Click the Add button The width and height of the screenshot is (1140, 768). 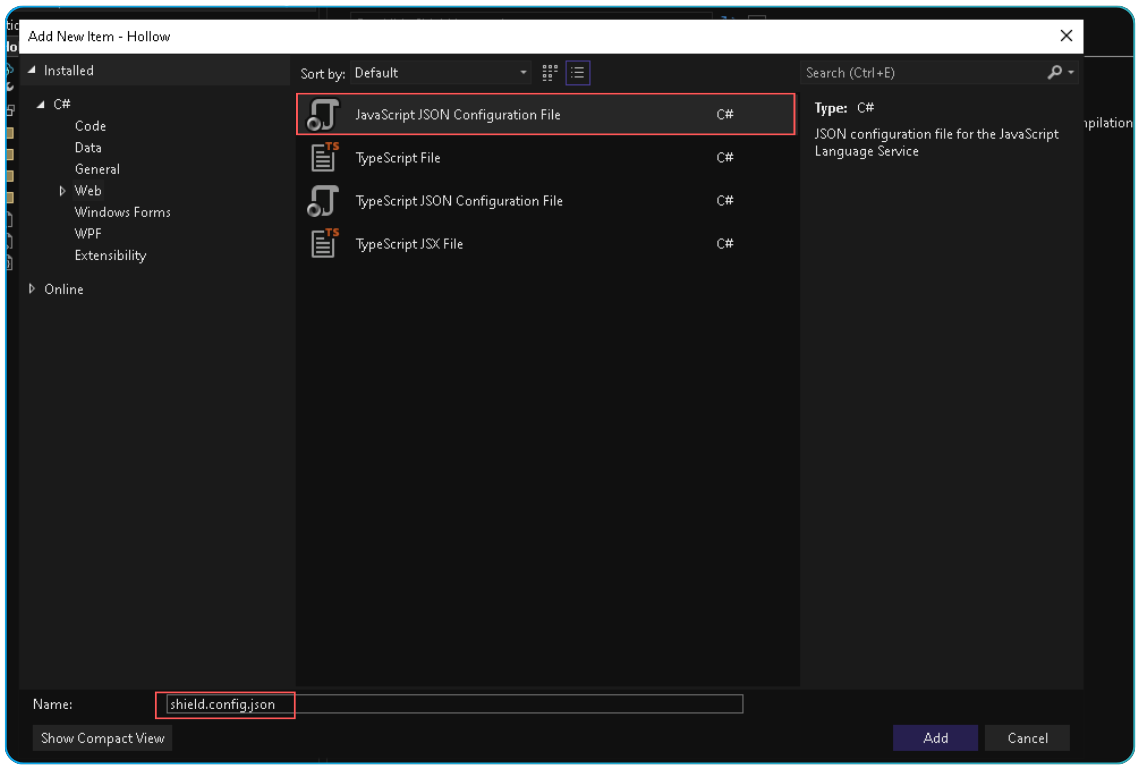[x=934, y=738]
